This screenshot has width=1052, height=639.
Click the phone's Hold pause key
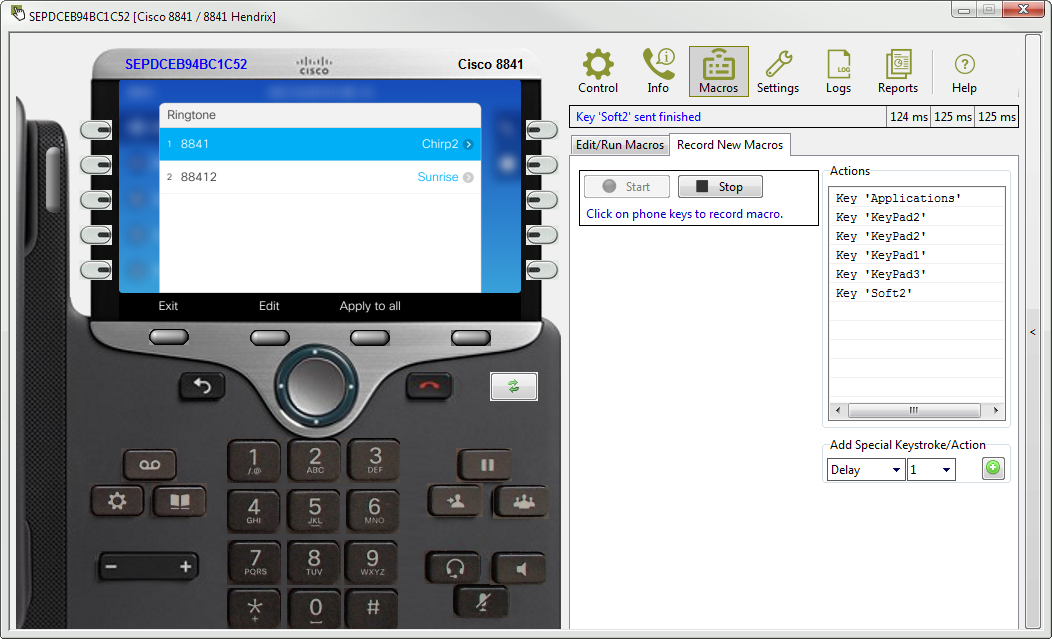click(486, 464)
